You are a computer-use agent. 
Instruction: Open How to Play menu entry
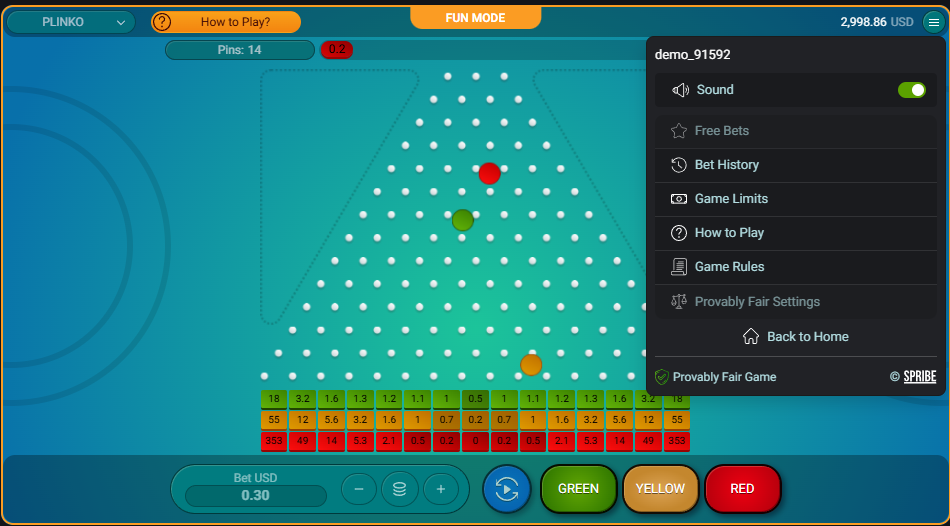pos(796,233)
